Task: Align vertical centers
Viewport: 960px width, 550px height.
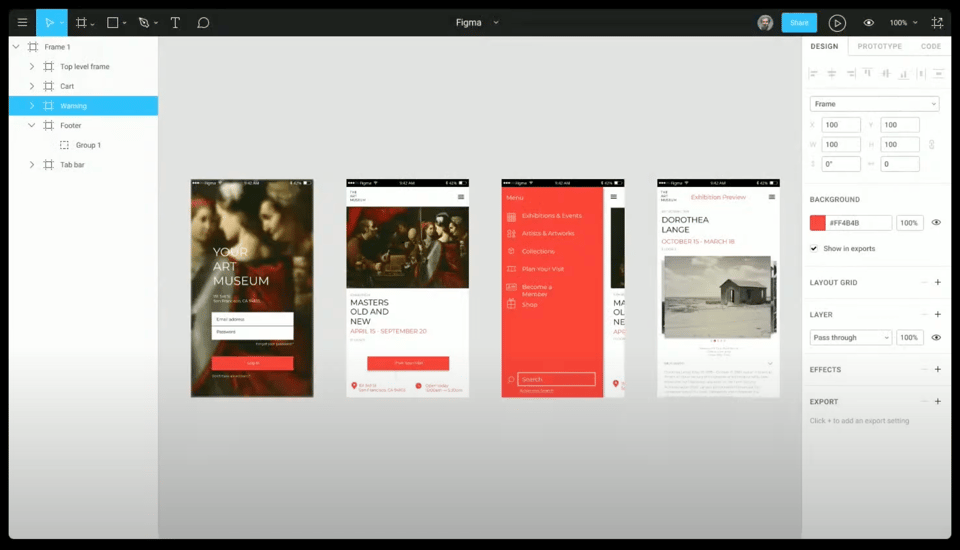Action: click(x=885, y=73)
